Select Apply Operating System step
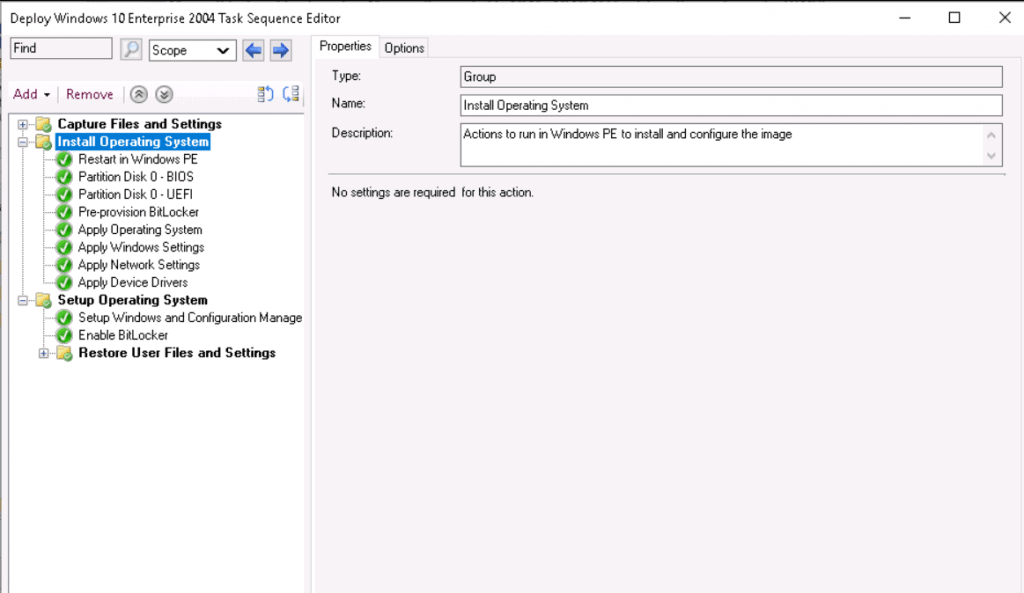 tap(140, 230)
